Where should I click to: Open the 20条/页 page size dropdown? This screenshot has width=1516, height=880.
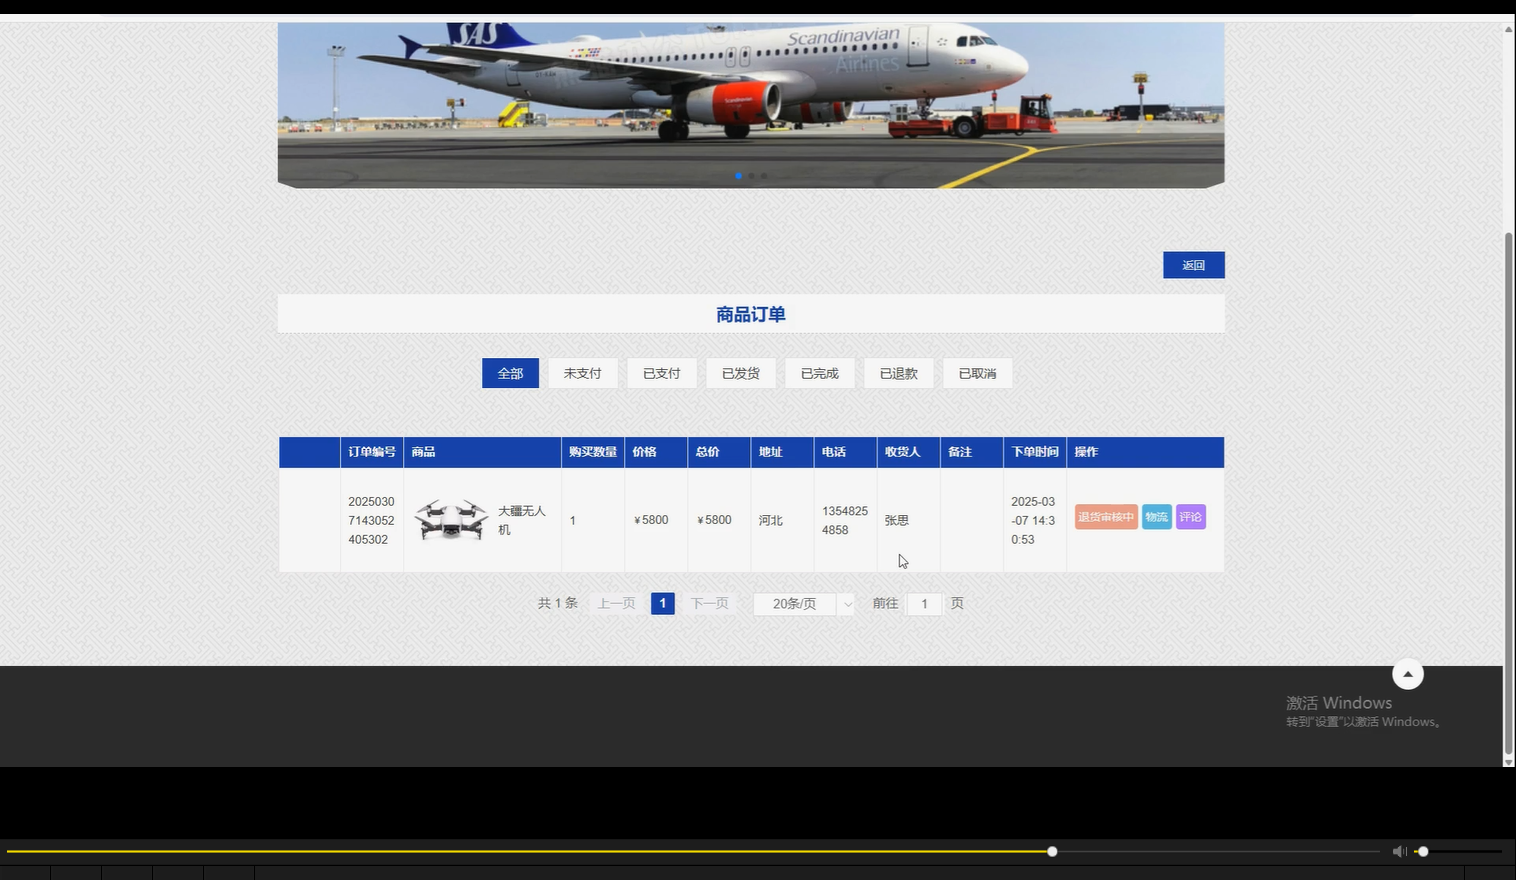804,604
